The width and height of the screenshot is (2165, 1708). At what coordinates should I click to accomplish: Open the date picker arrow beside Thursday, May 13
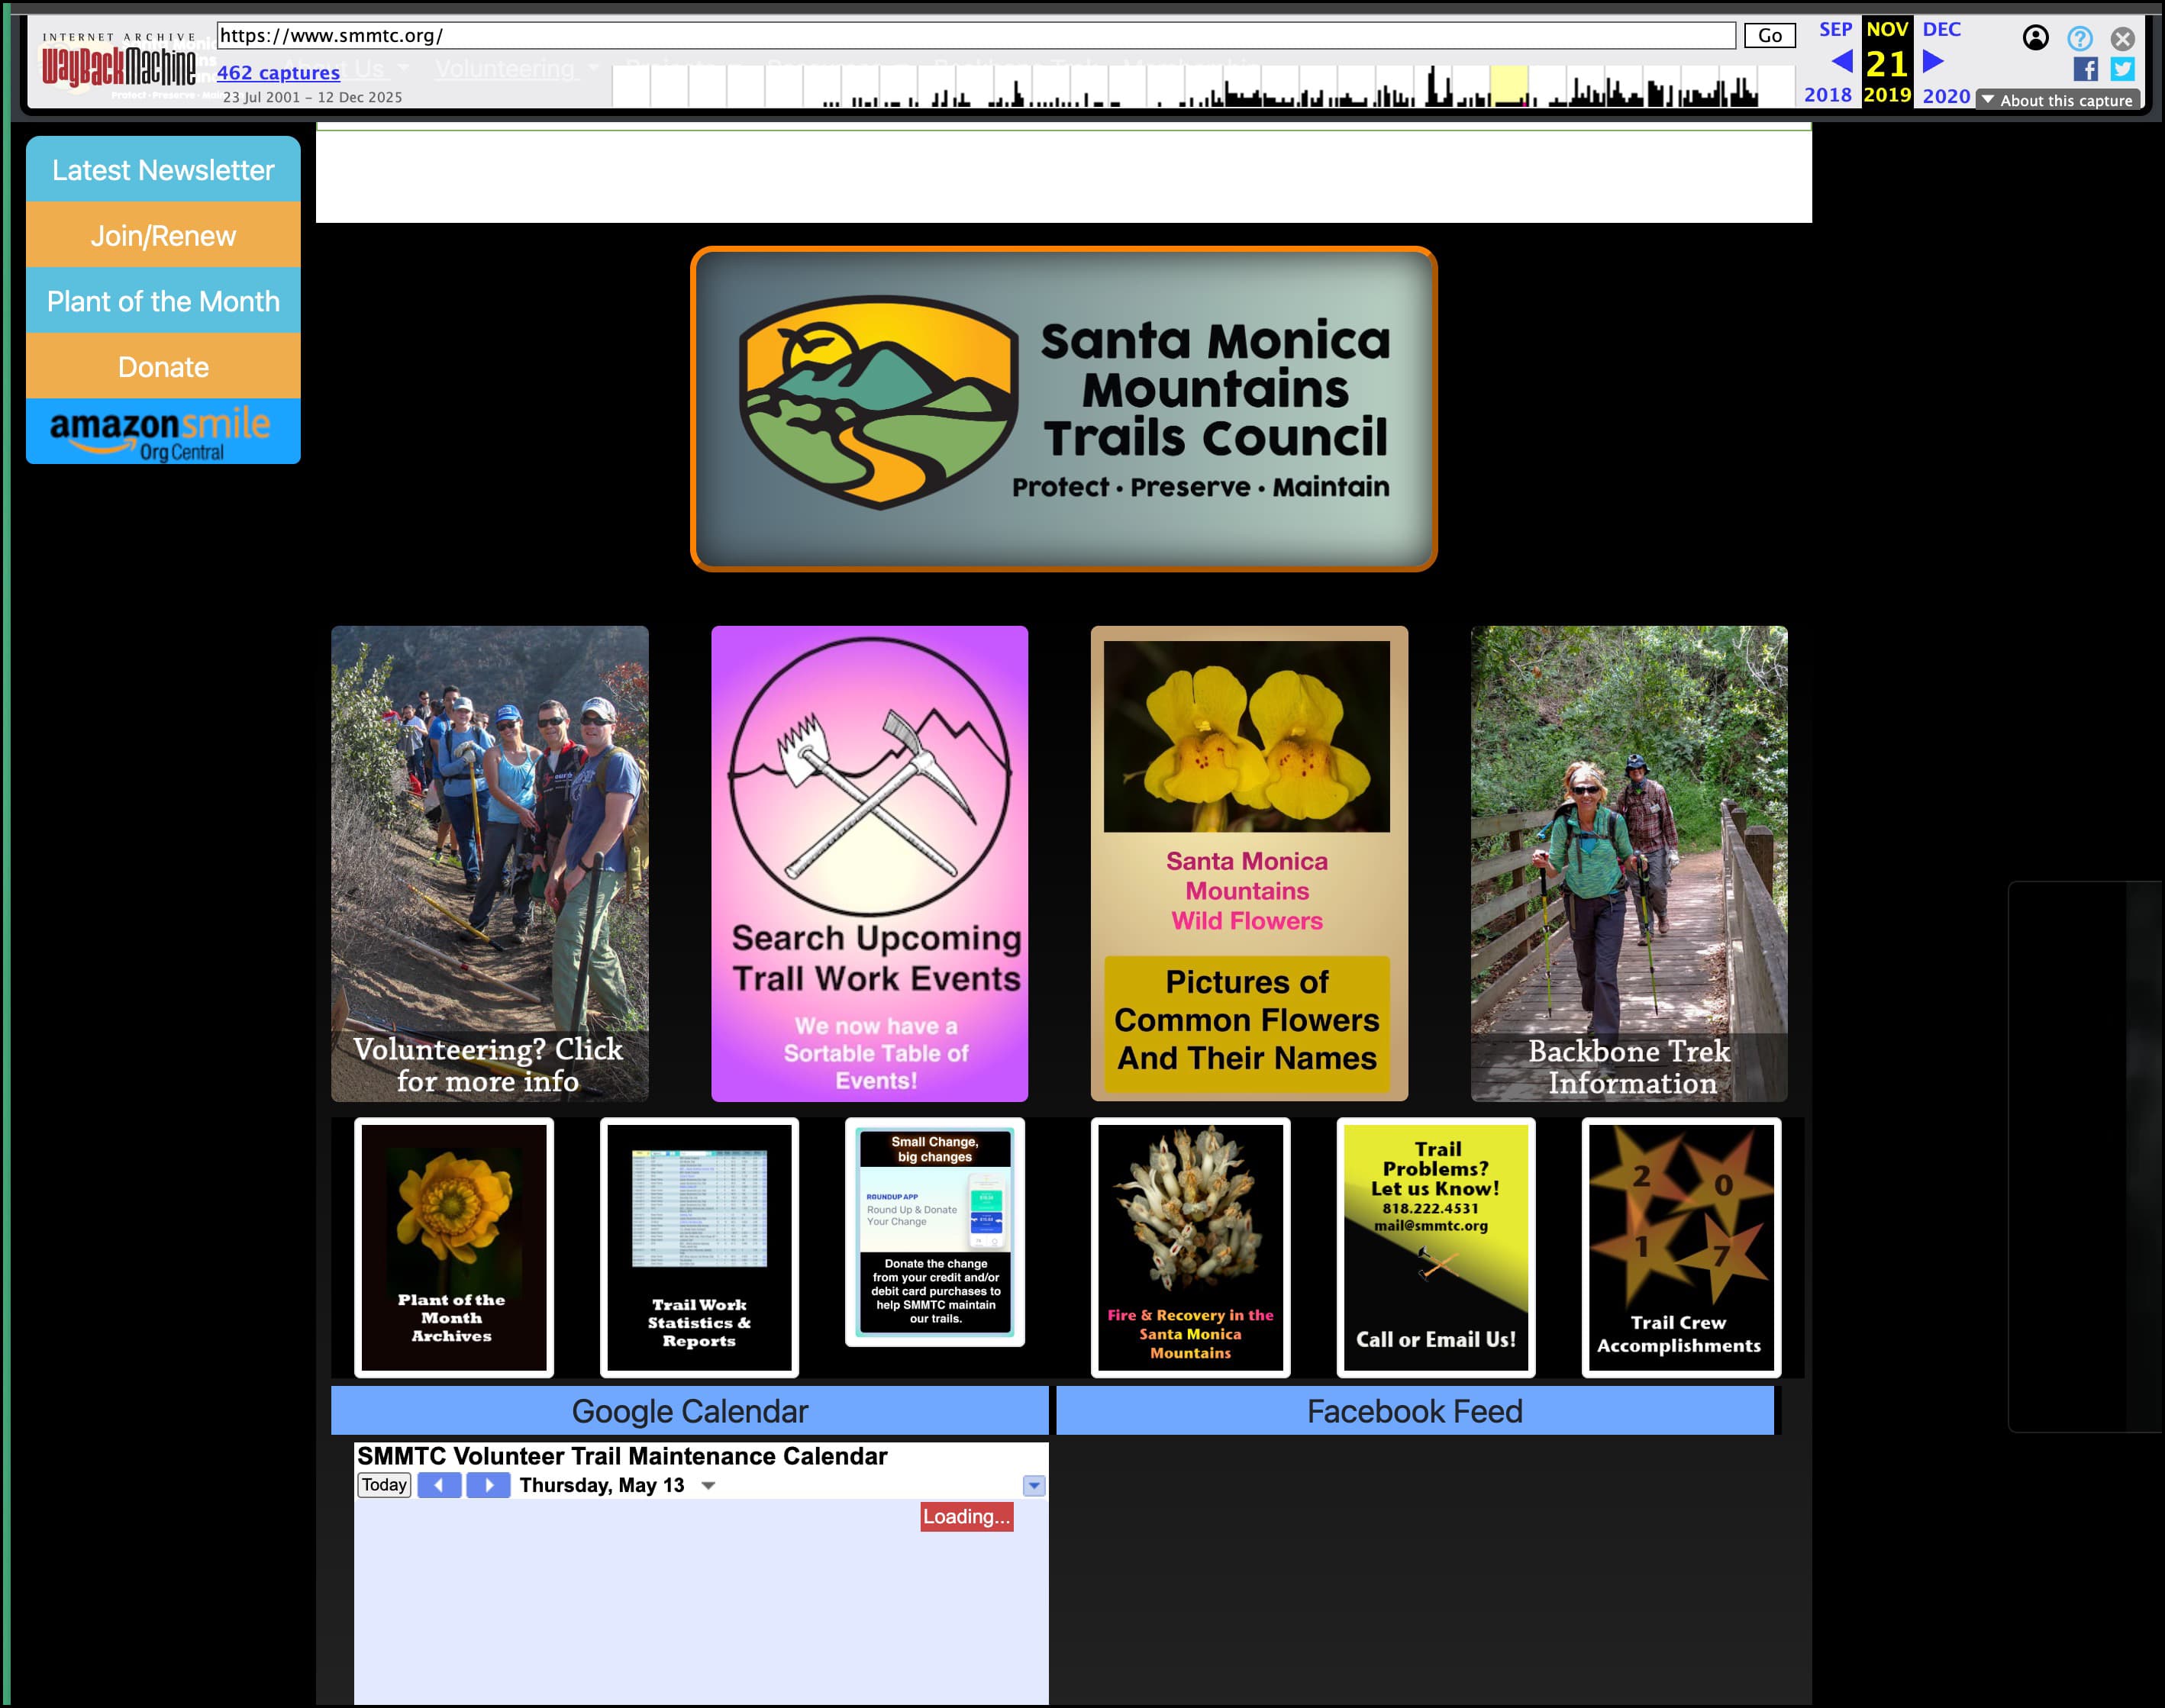(708, 1486)
